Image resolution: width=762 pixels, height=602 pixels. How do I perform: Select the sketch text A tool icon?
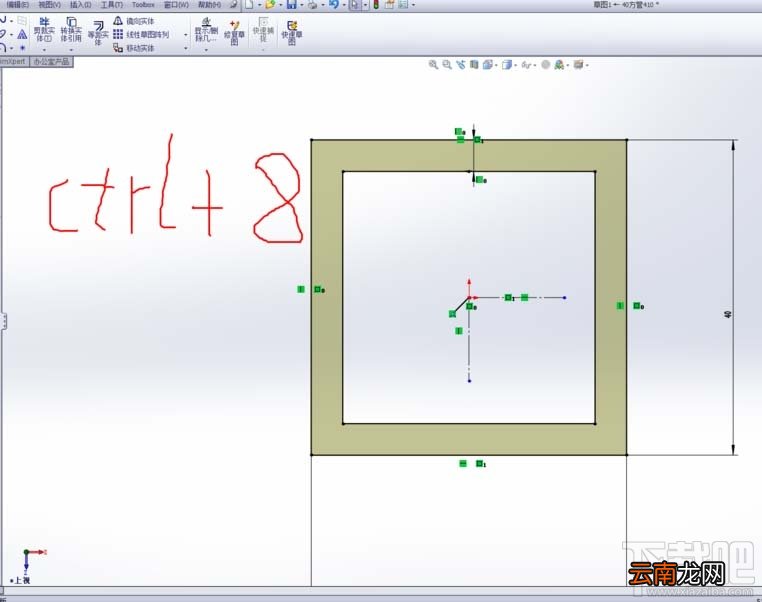[x=22, y=34]
